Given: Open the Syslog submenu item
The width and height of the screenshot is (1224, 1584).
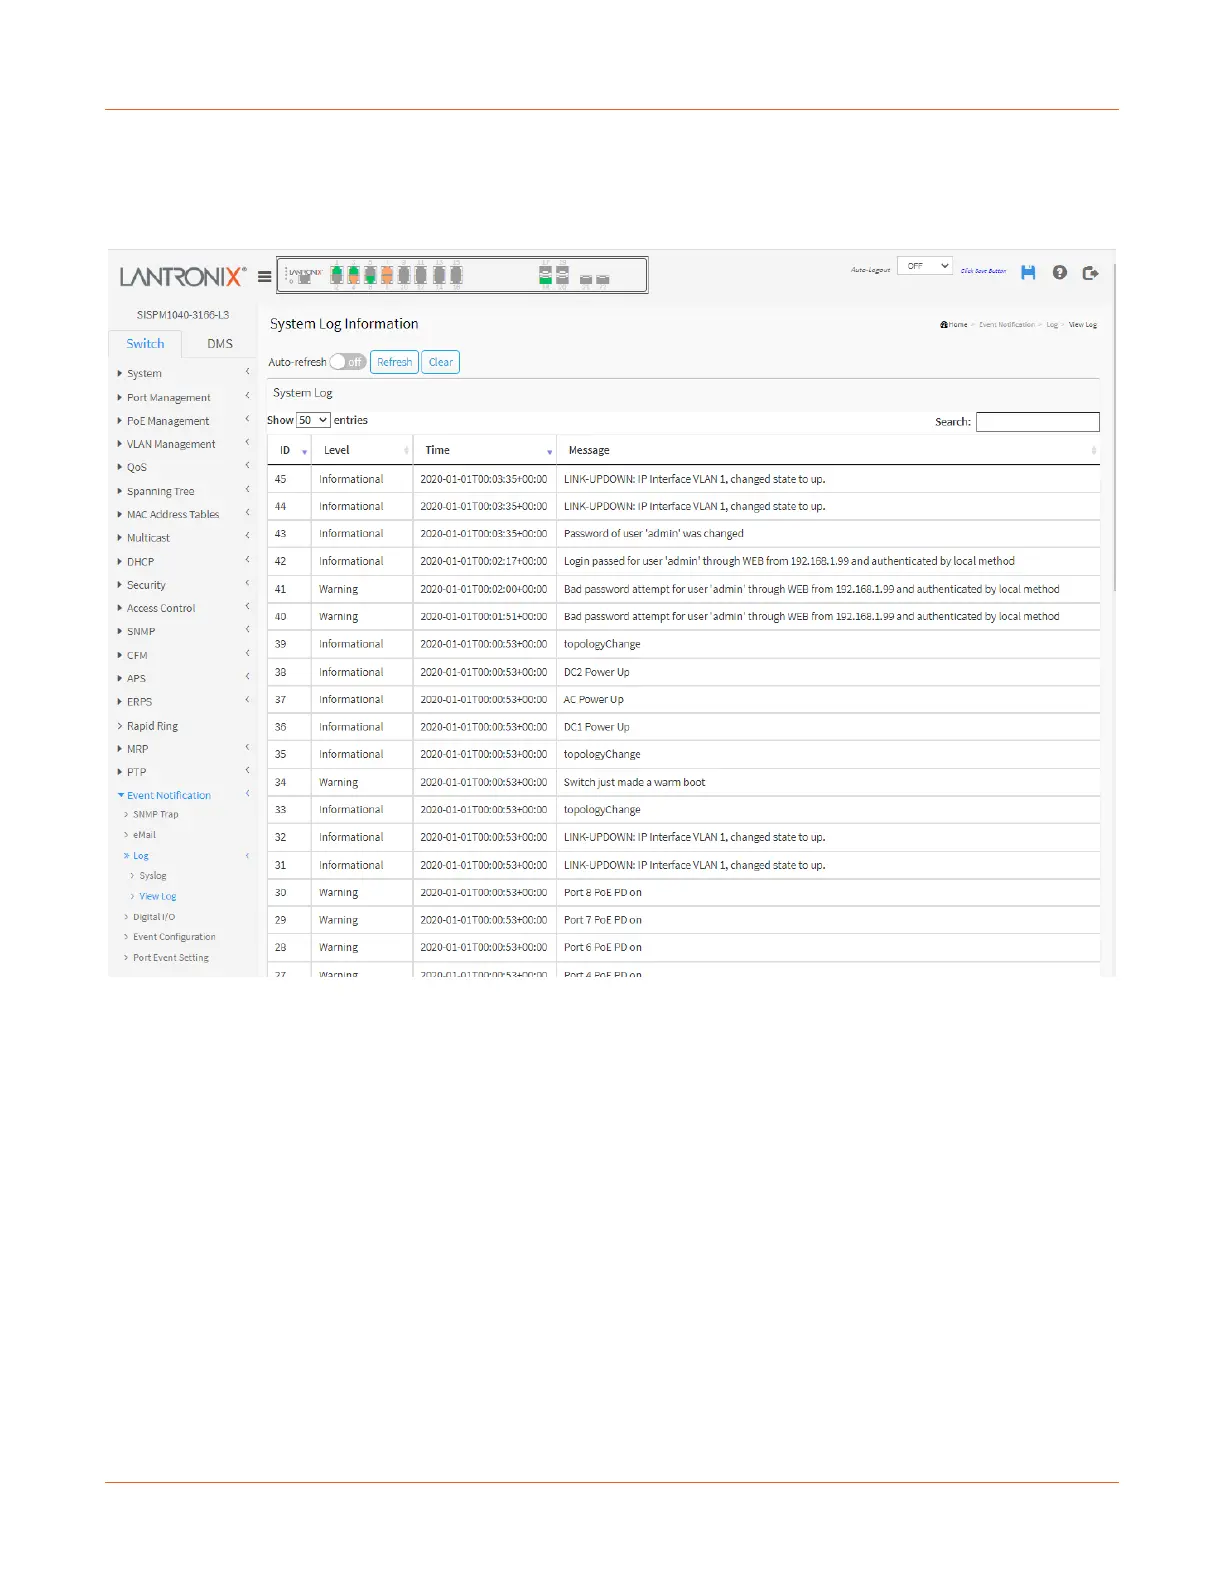Looking at the screenshot, I should (x=152, y=876).
